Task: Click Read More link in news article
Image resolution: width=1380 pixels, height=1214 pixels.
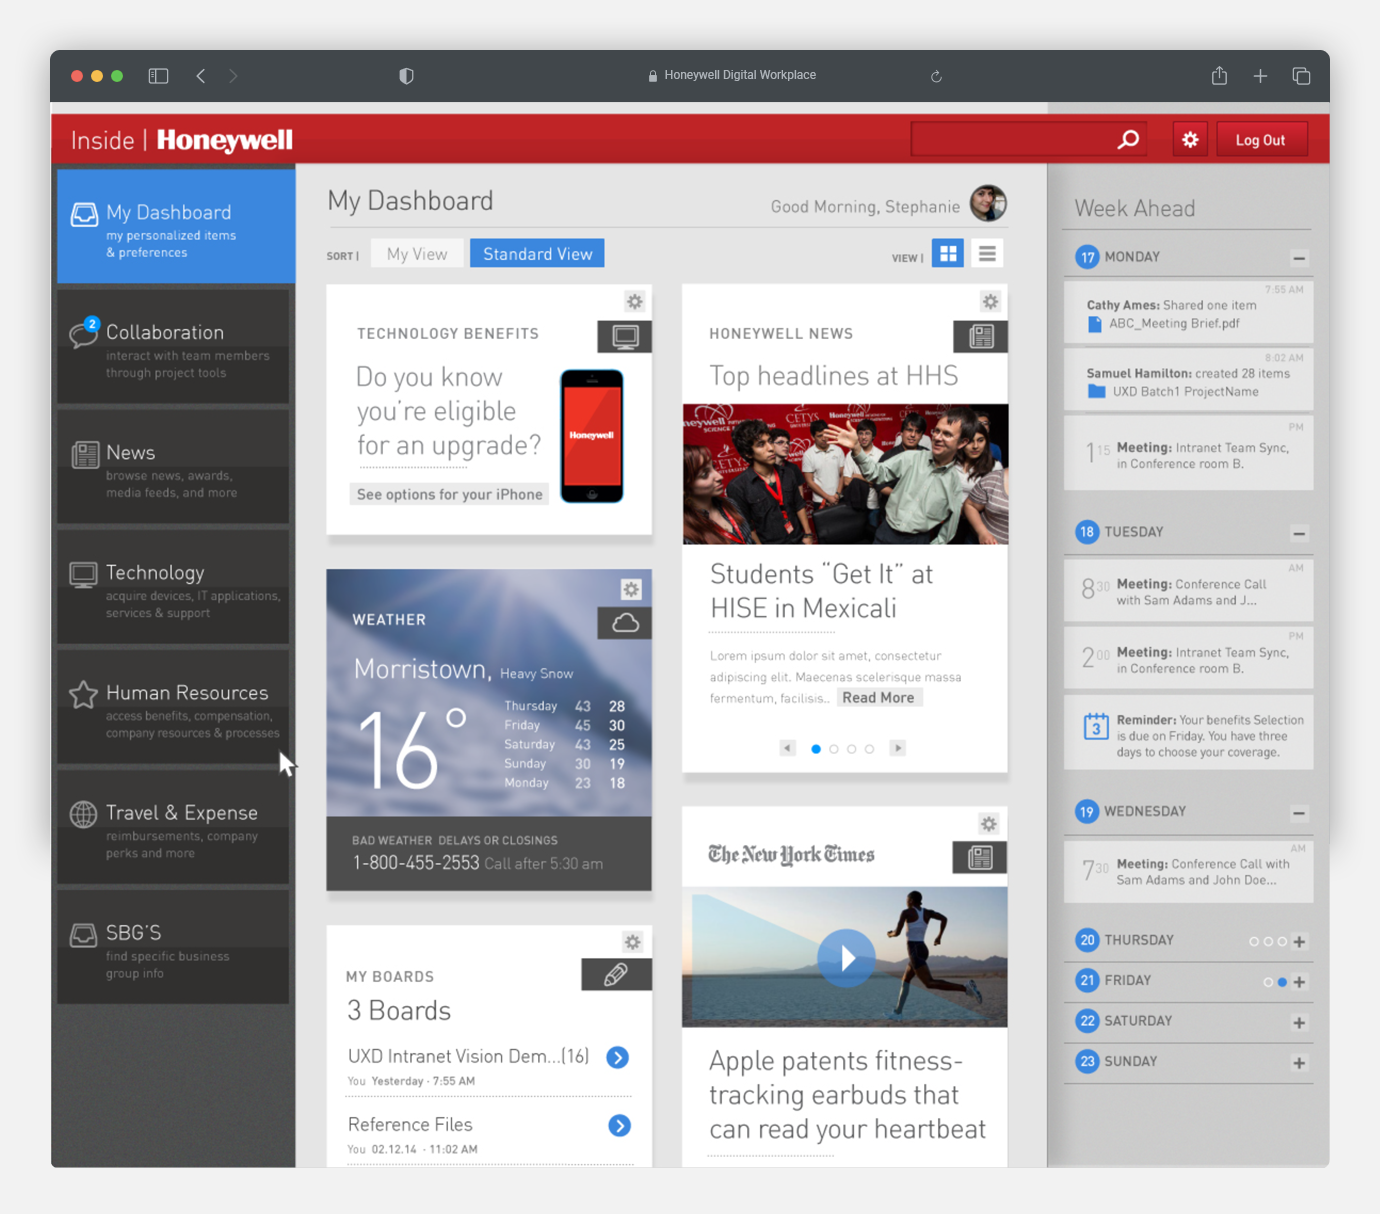Action: point(878,698)
